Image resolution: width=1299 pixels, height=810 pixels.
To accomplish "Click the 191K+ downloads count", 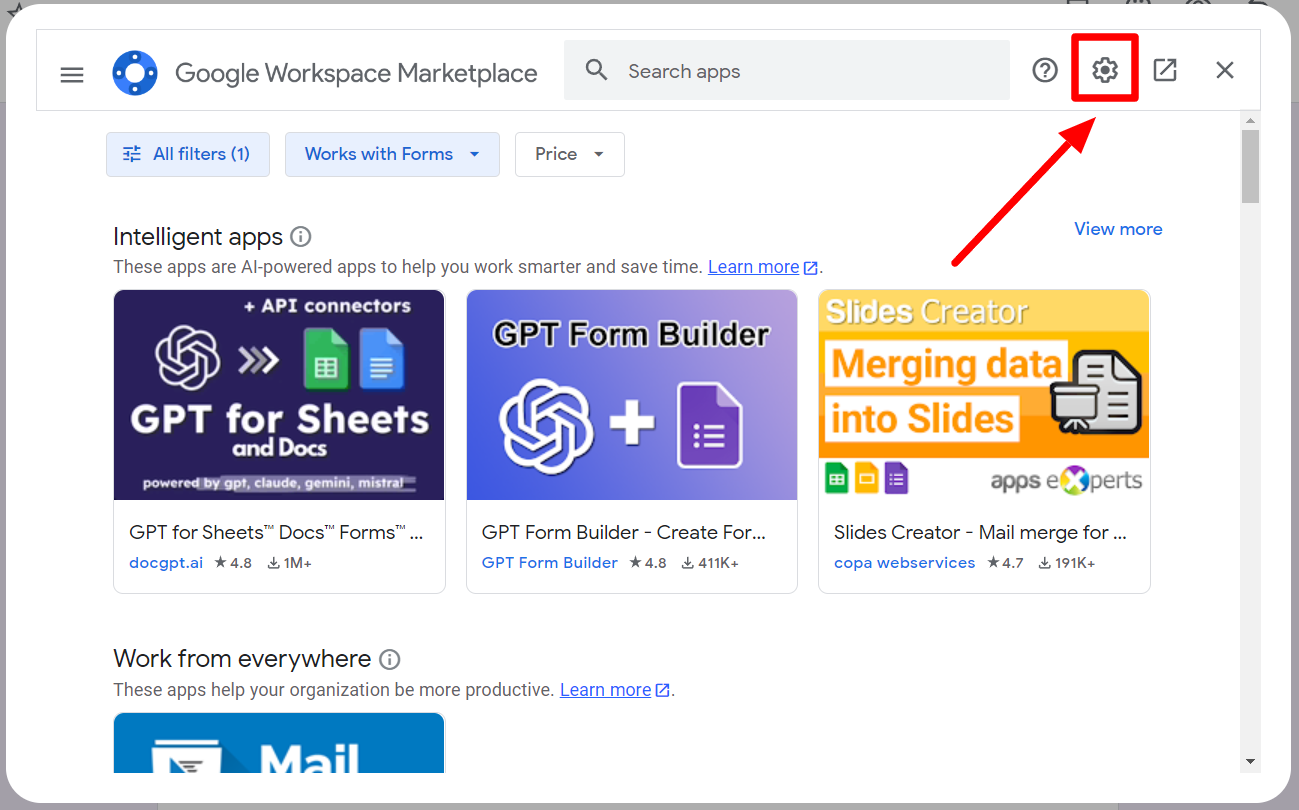I will tap(1067, 563).
